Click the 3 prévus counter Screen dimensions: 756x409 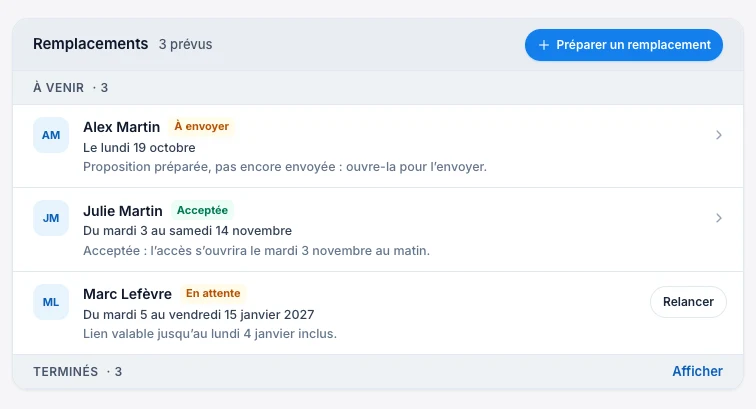pyautogui.click(x=186, y=44)
